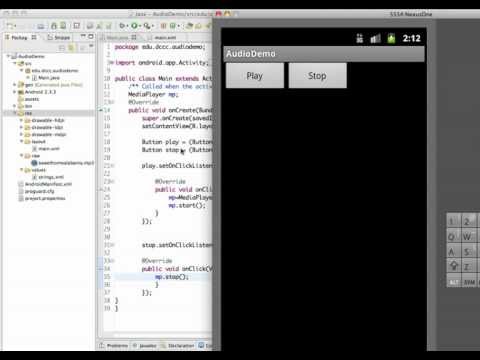Click the Open Type toolbar icon
The width and height of the screenshot is (480, 360).
[190, 26]
